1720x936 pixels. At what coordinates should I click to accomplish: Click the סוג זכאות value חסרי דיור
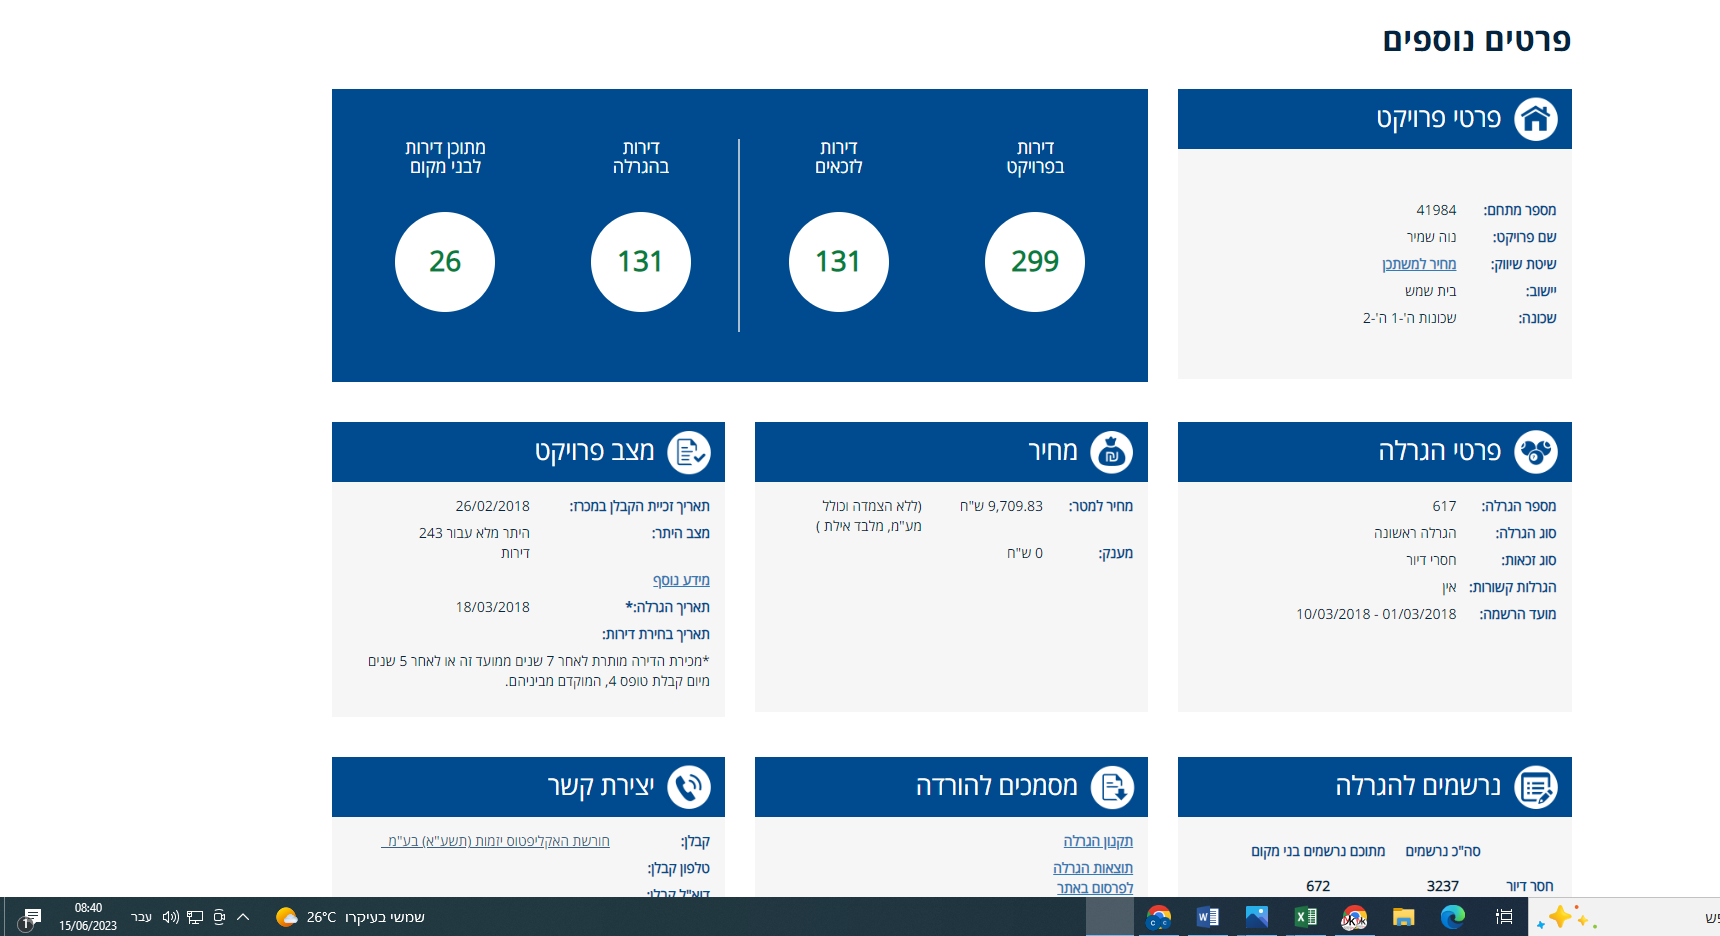tap(1431, 560)
